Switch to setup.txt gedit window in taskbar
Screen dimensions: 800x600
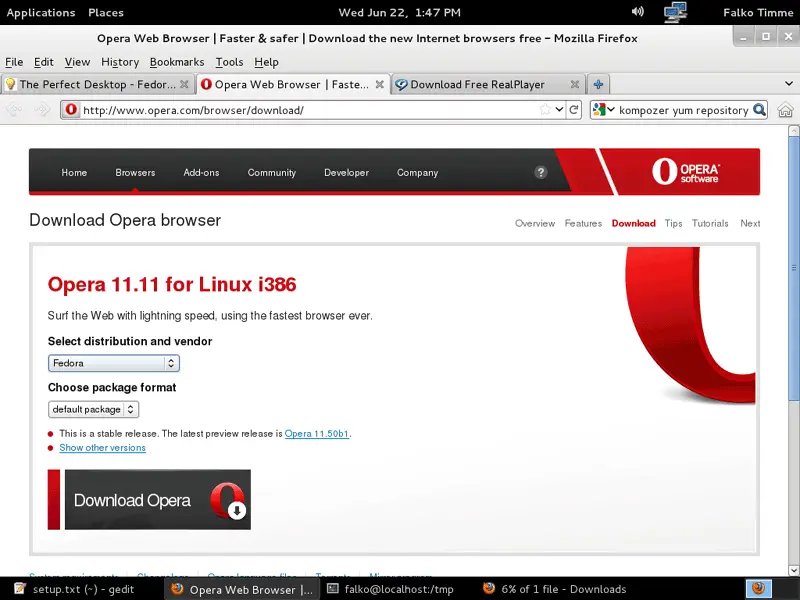74,589
